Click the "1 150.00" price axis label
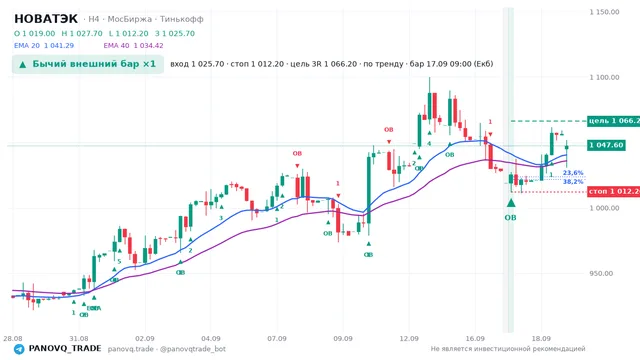The image size is (640, 360). tap(604, 12)
